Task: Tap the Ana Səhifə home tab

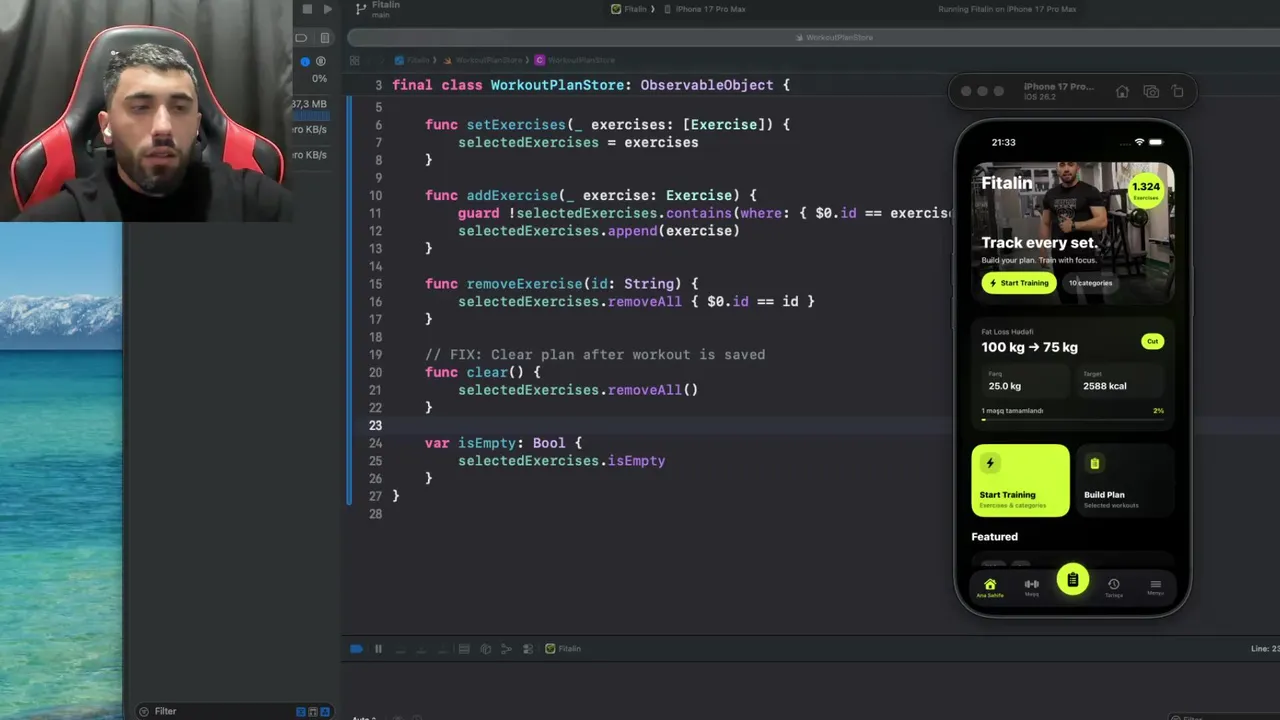Action: [990, 588]
